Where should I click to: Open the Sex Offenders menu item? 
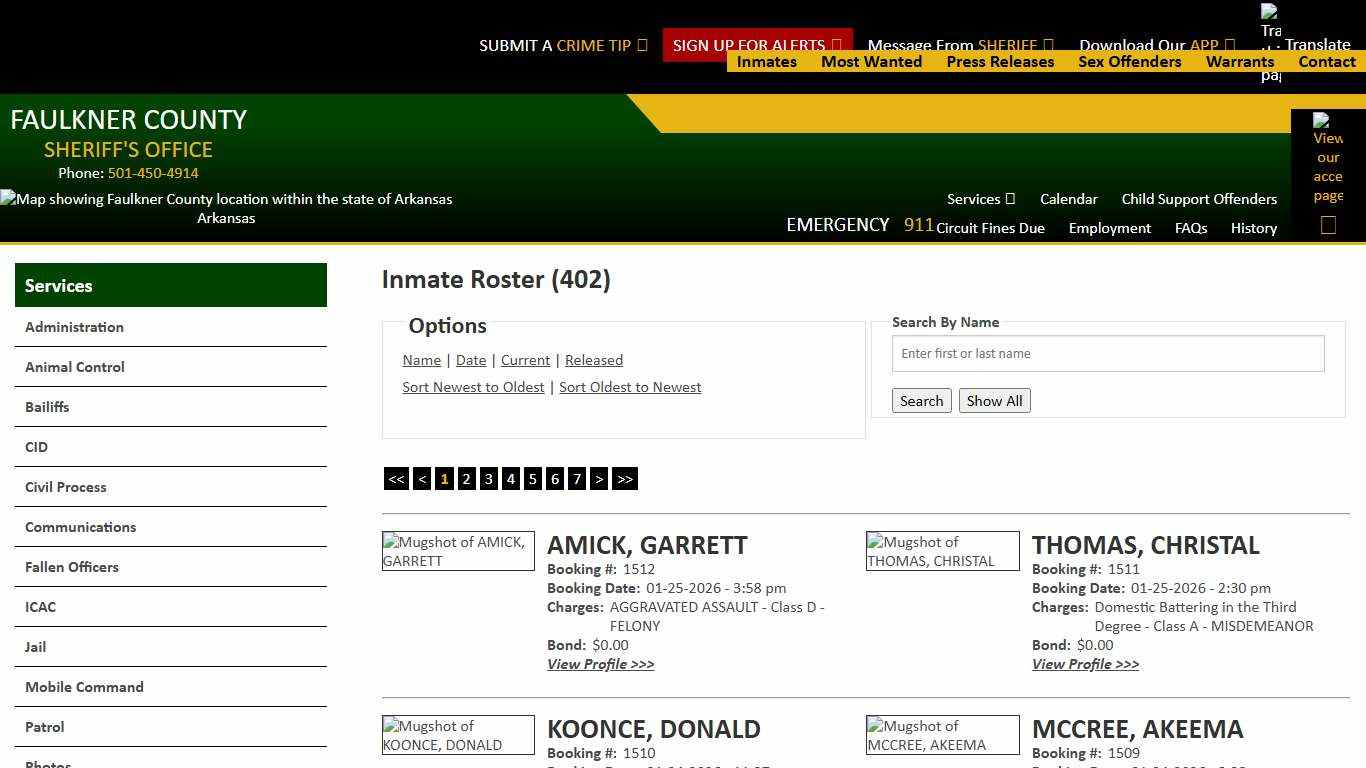pyautogui.click(x=1130, y=61)
